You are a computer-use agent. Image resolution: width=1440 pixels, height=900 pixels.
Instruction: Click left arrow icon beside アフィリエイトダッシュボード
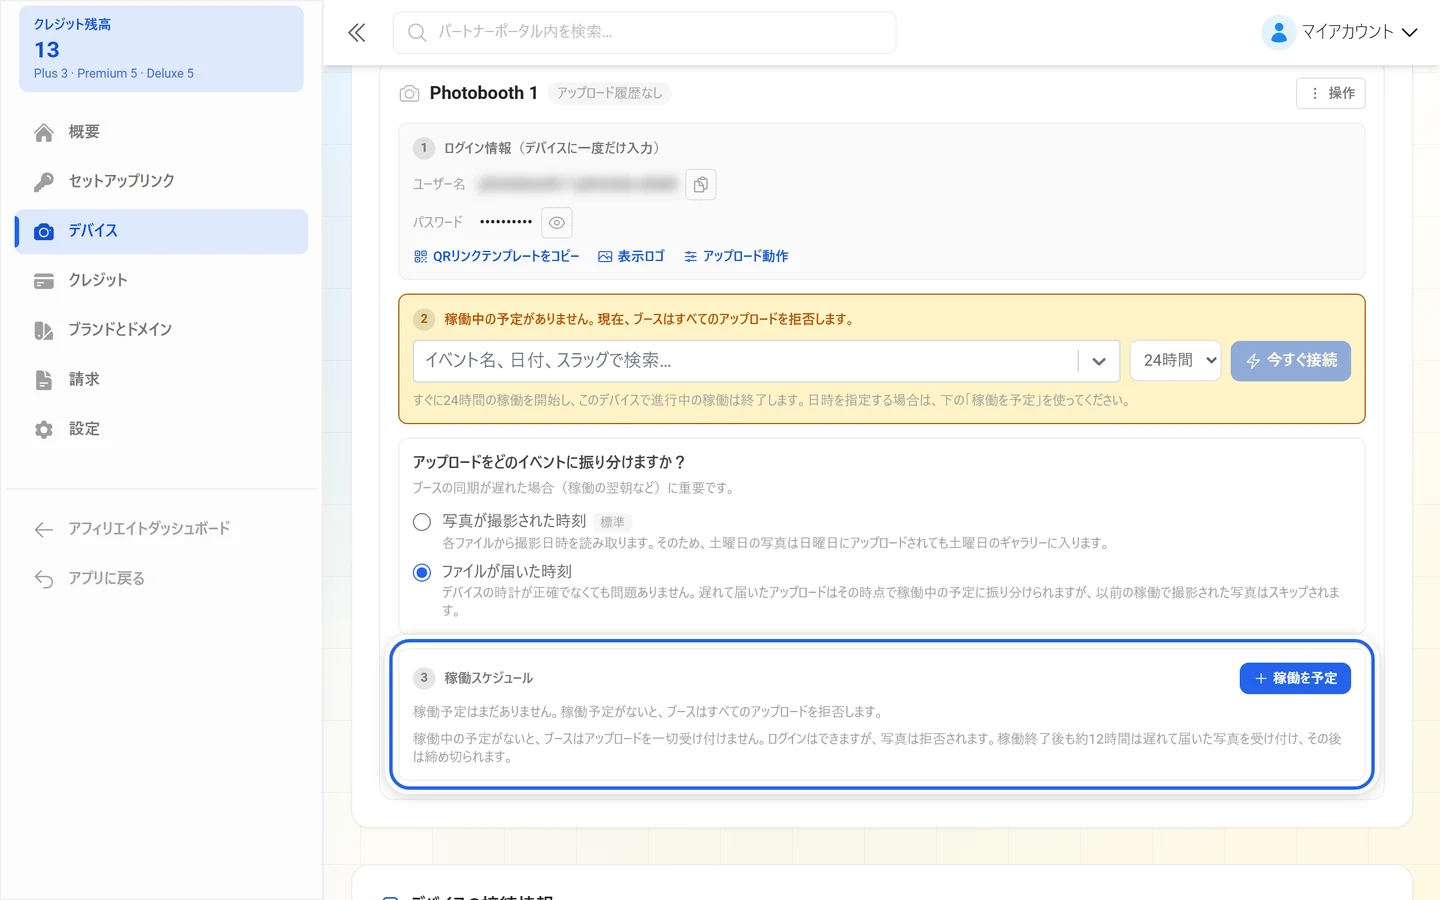(x=44, y=529)
